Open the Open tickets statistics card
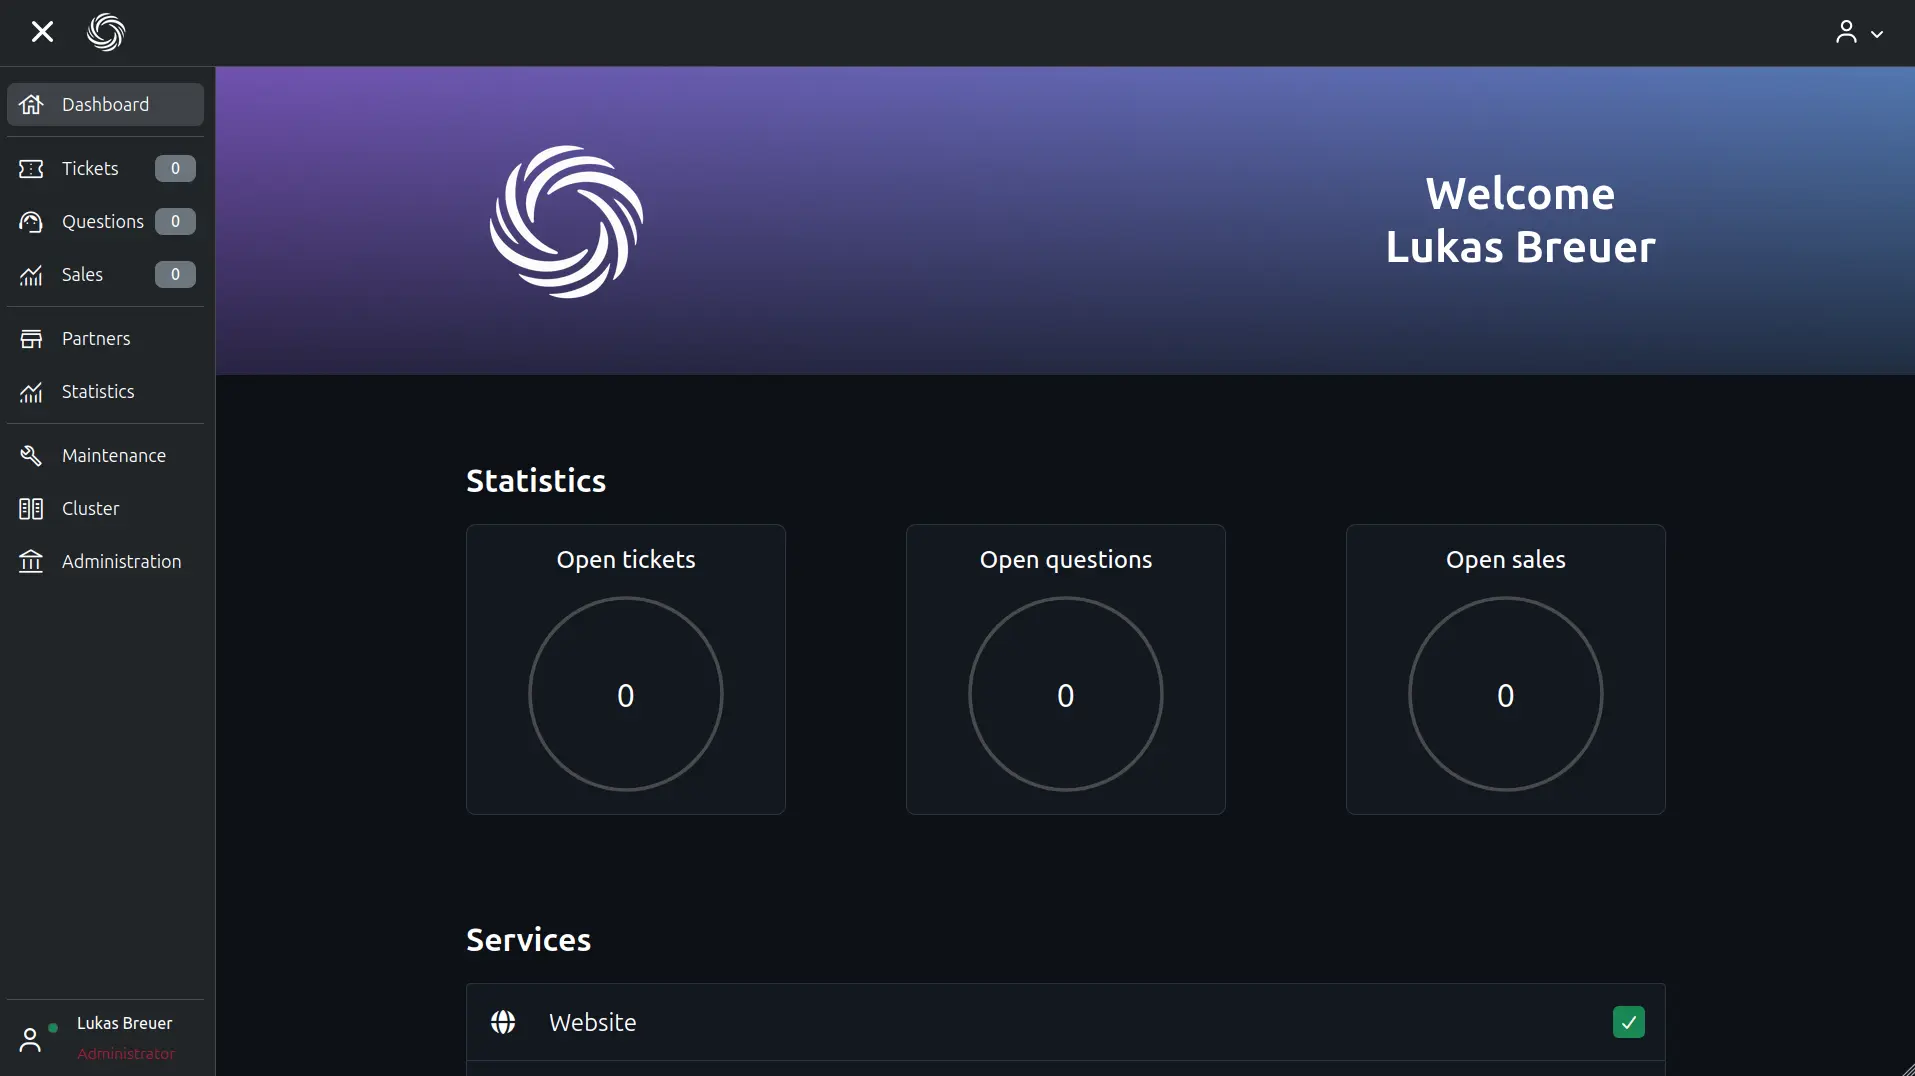Viewport: 1915px width, 1076px height. 626,669
